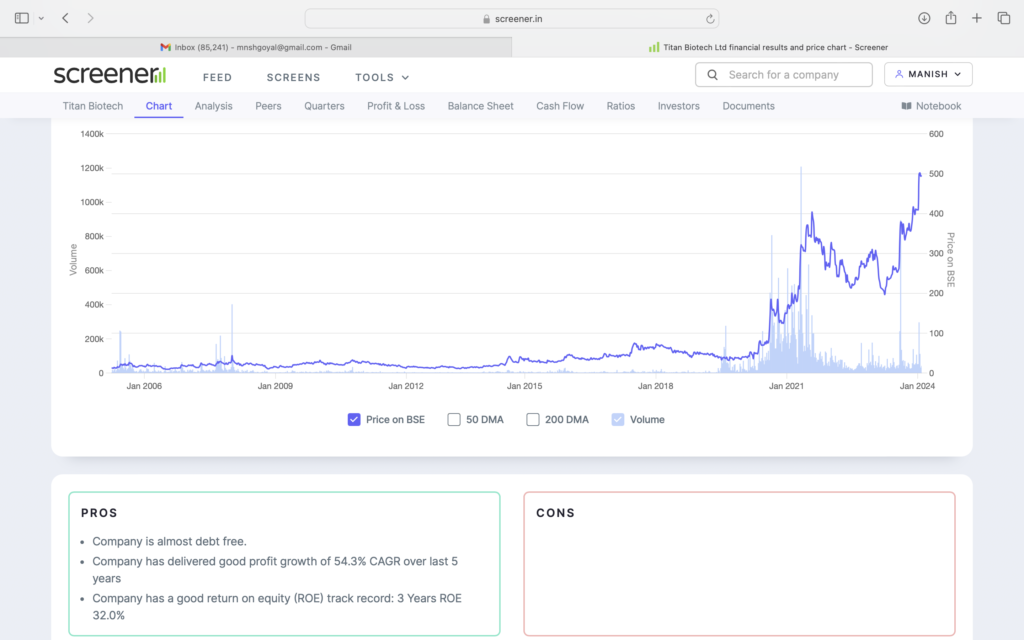The image size is (1024, 640).
Task: Click the 54.3% CAGR profit growth line
Action: click(x=275, y=569)
